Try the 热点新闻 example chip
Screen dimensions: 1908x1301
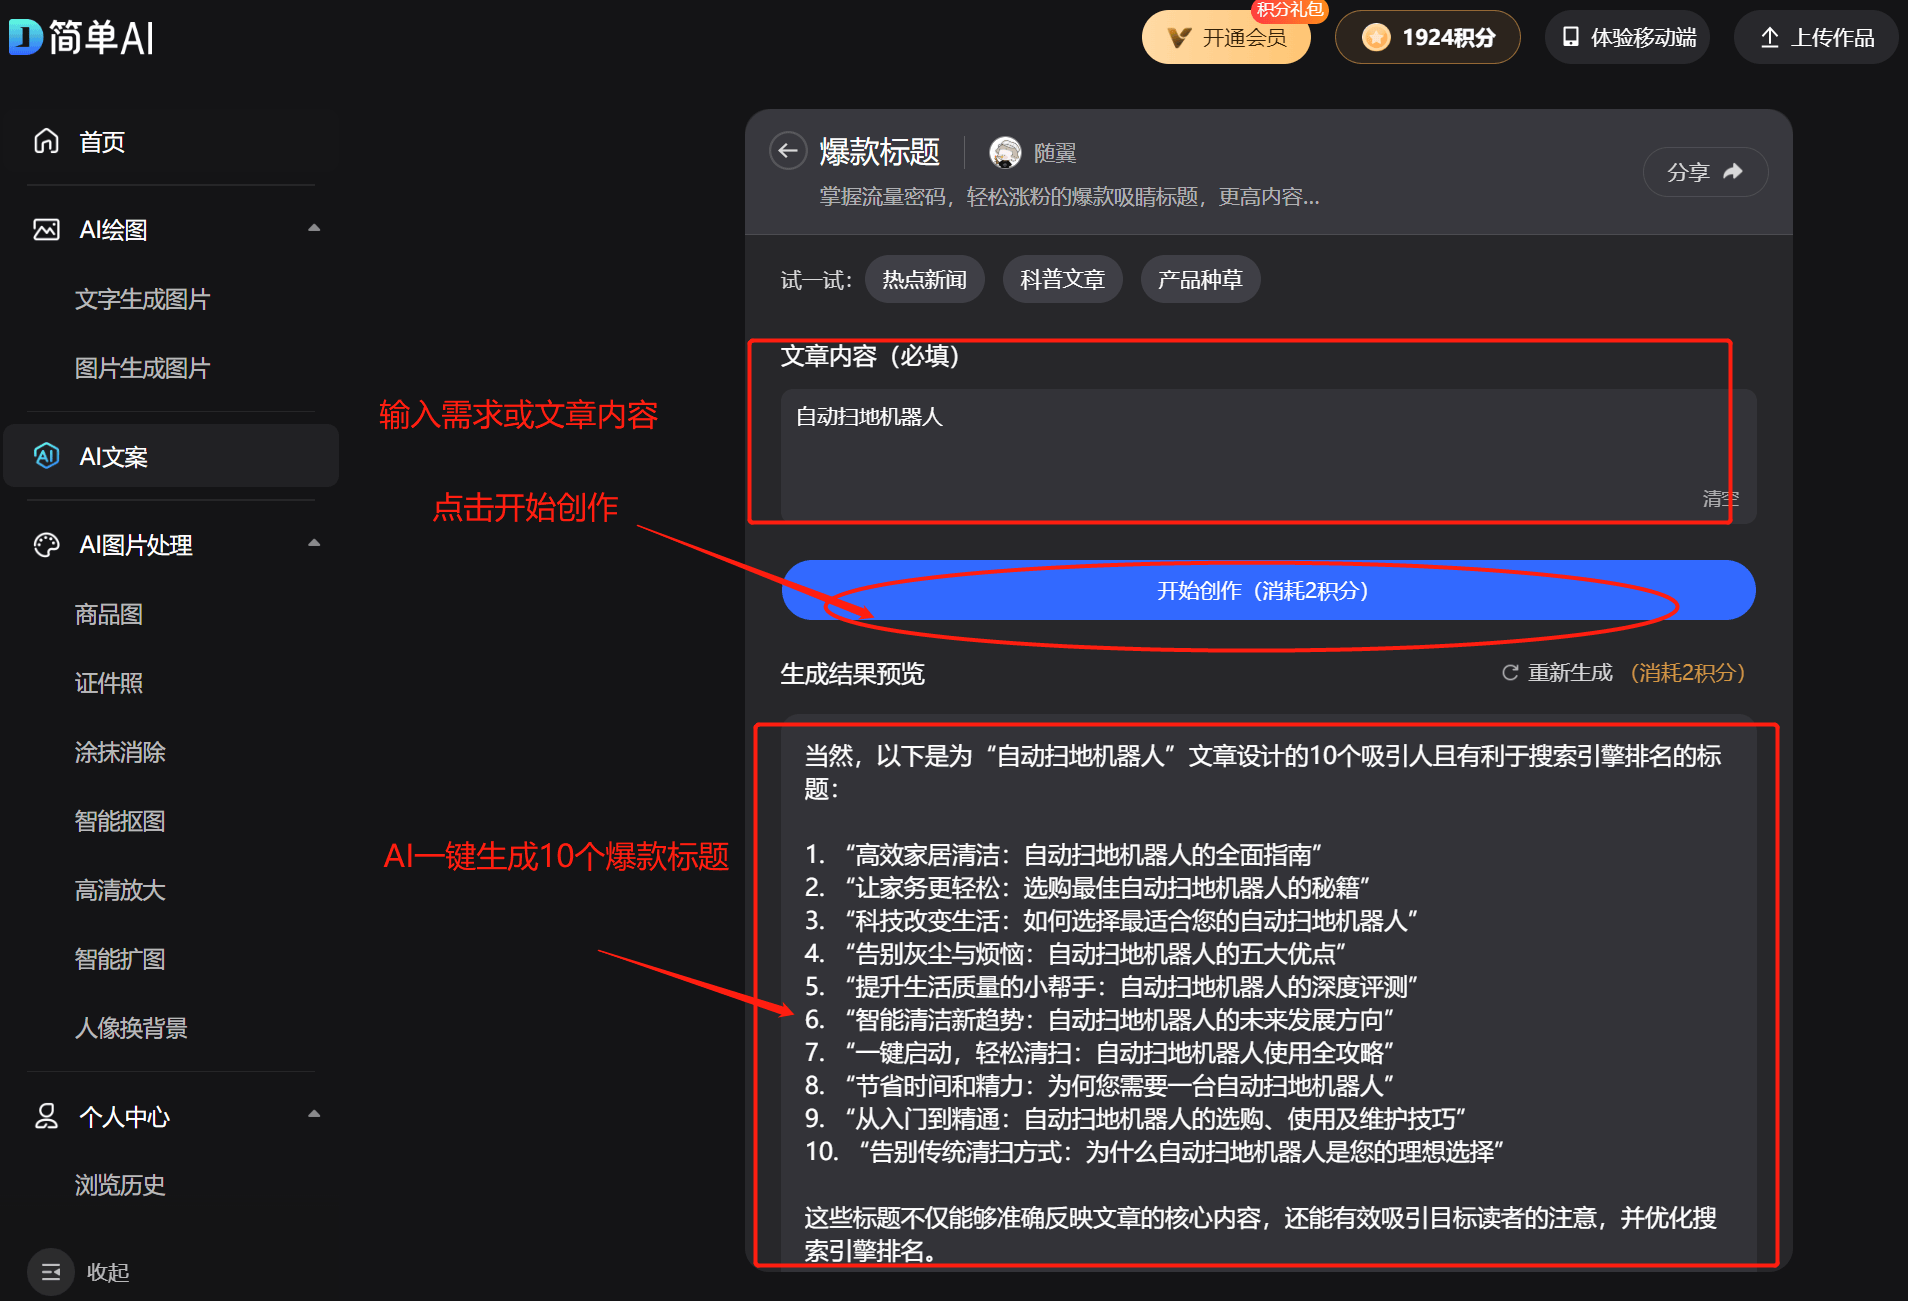924,279
